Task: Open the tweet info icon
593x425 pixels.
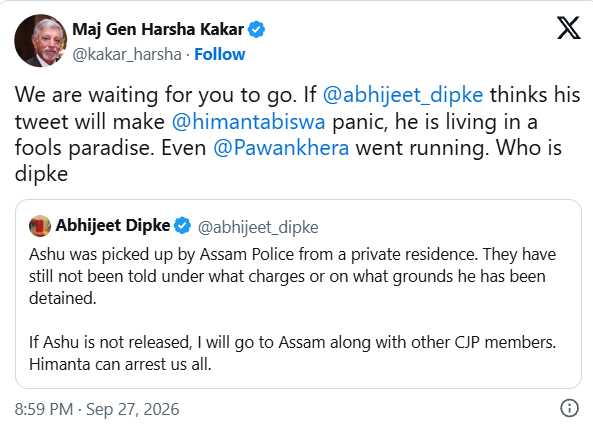Action: (x=569, y=408)
